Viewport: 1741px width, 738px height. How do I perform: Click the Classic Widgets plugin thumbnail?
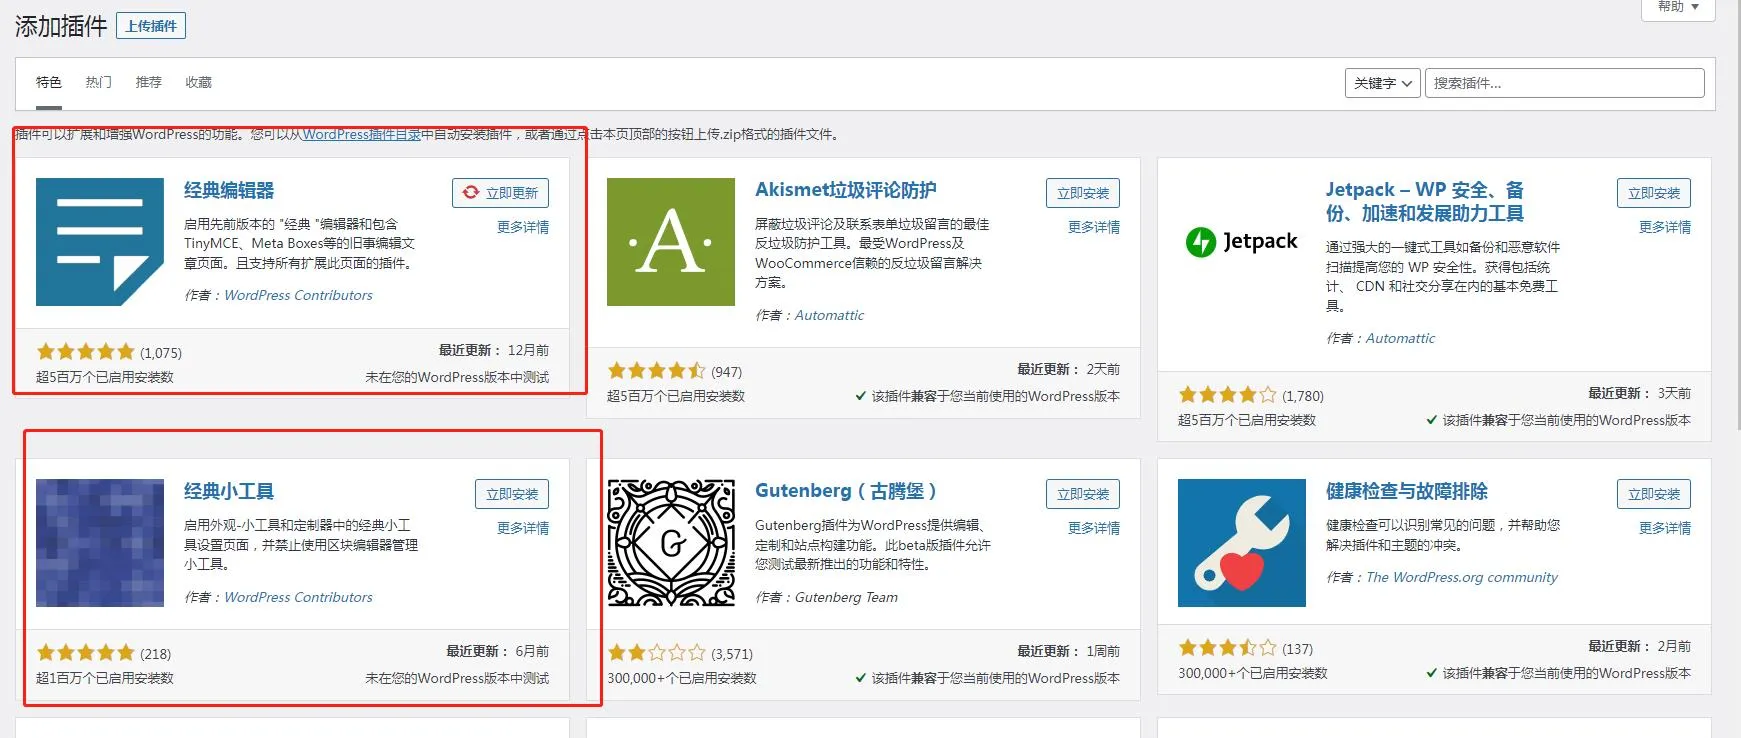pos(100,543)
